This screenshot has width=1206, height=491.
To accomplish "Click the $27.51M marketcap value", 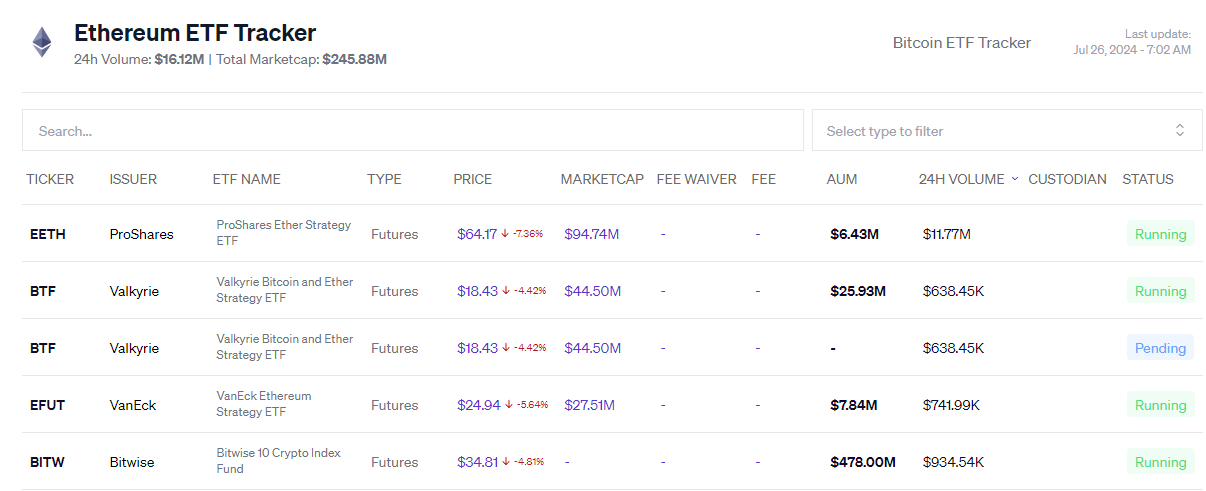I will click(x=590, y=405).
